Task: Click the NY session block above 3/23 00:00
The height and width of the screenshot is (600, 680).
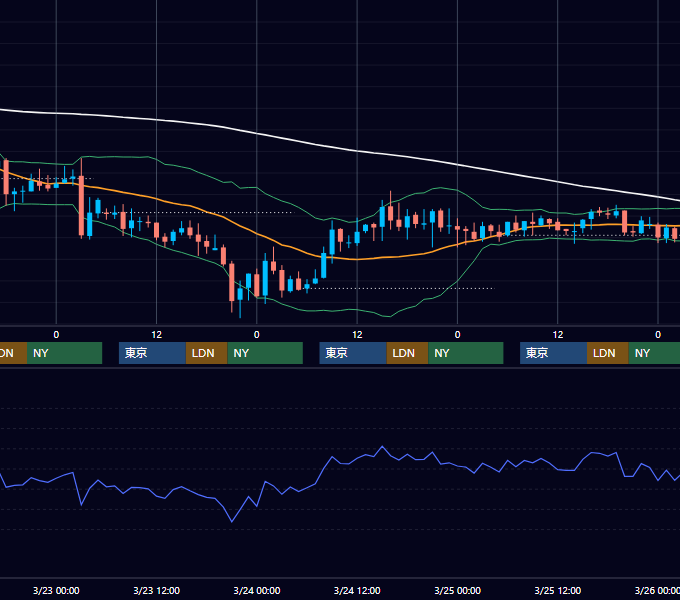Action: (64, 353)
